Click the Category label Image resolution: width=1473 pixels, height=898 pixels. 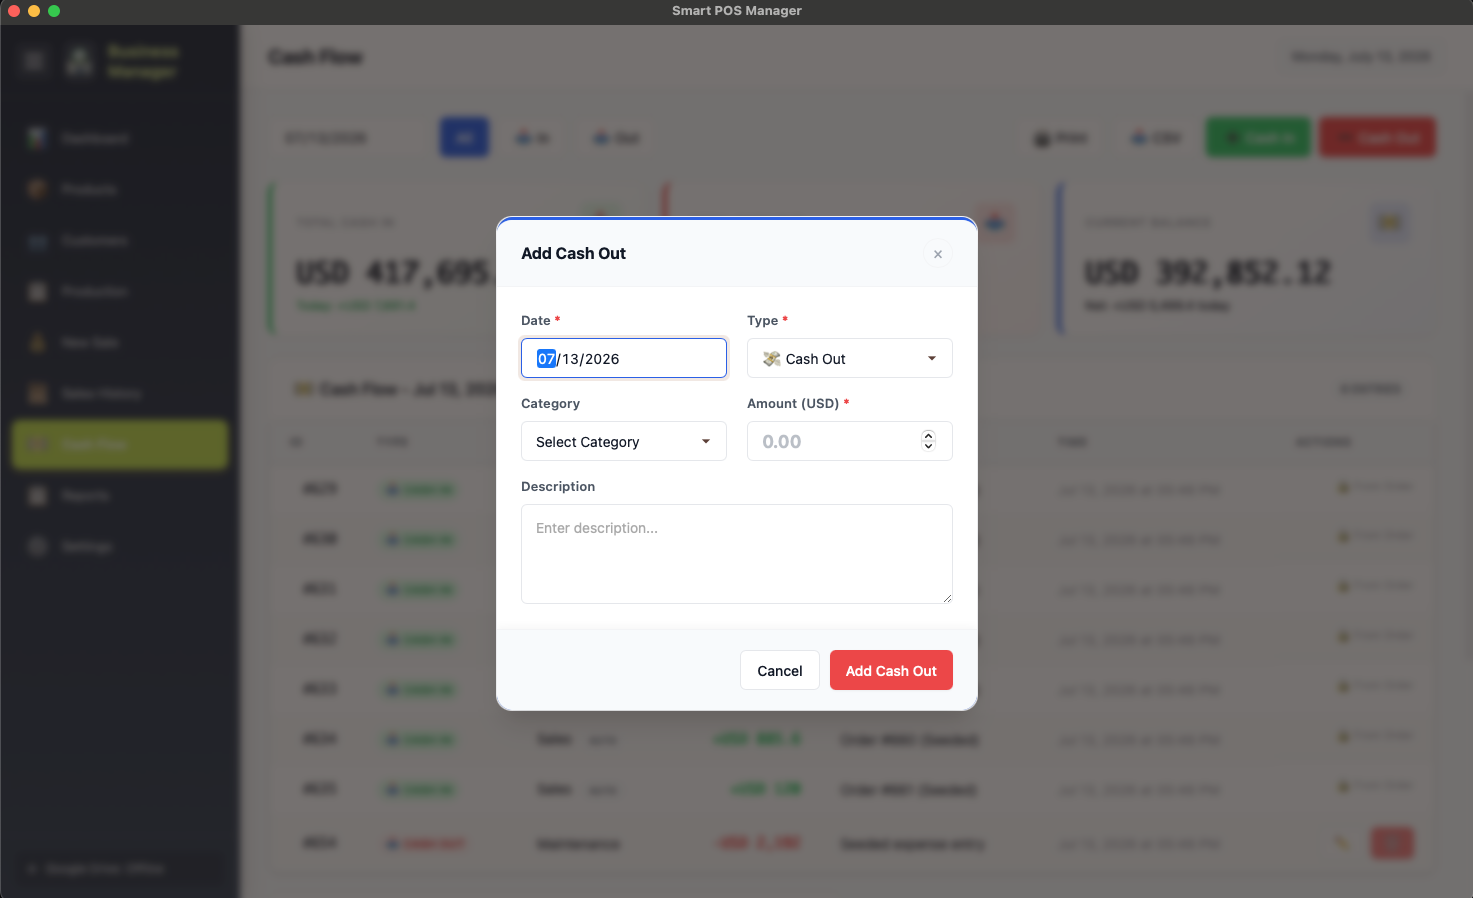[x=550, y=403]
